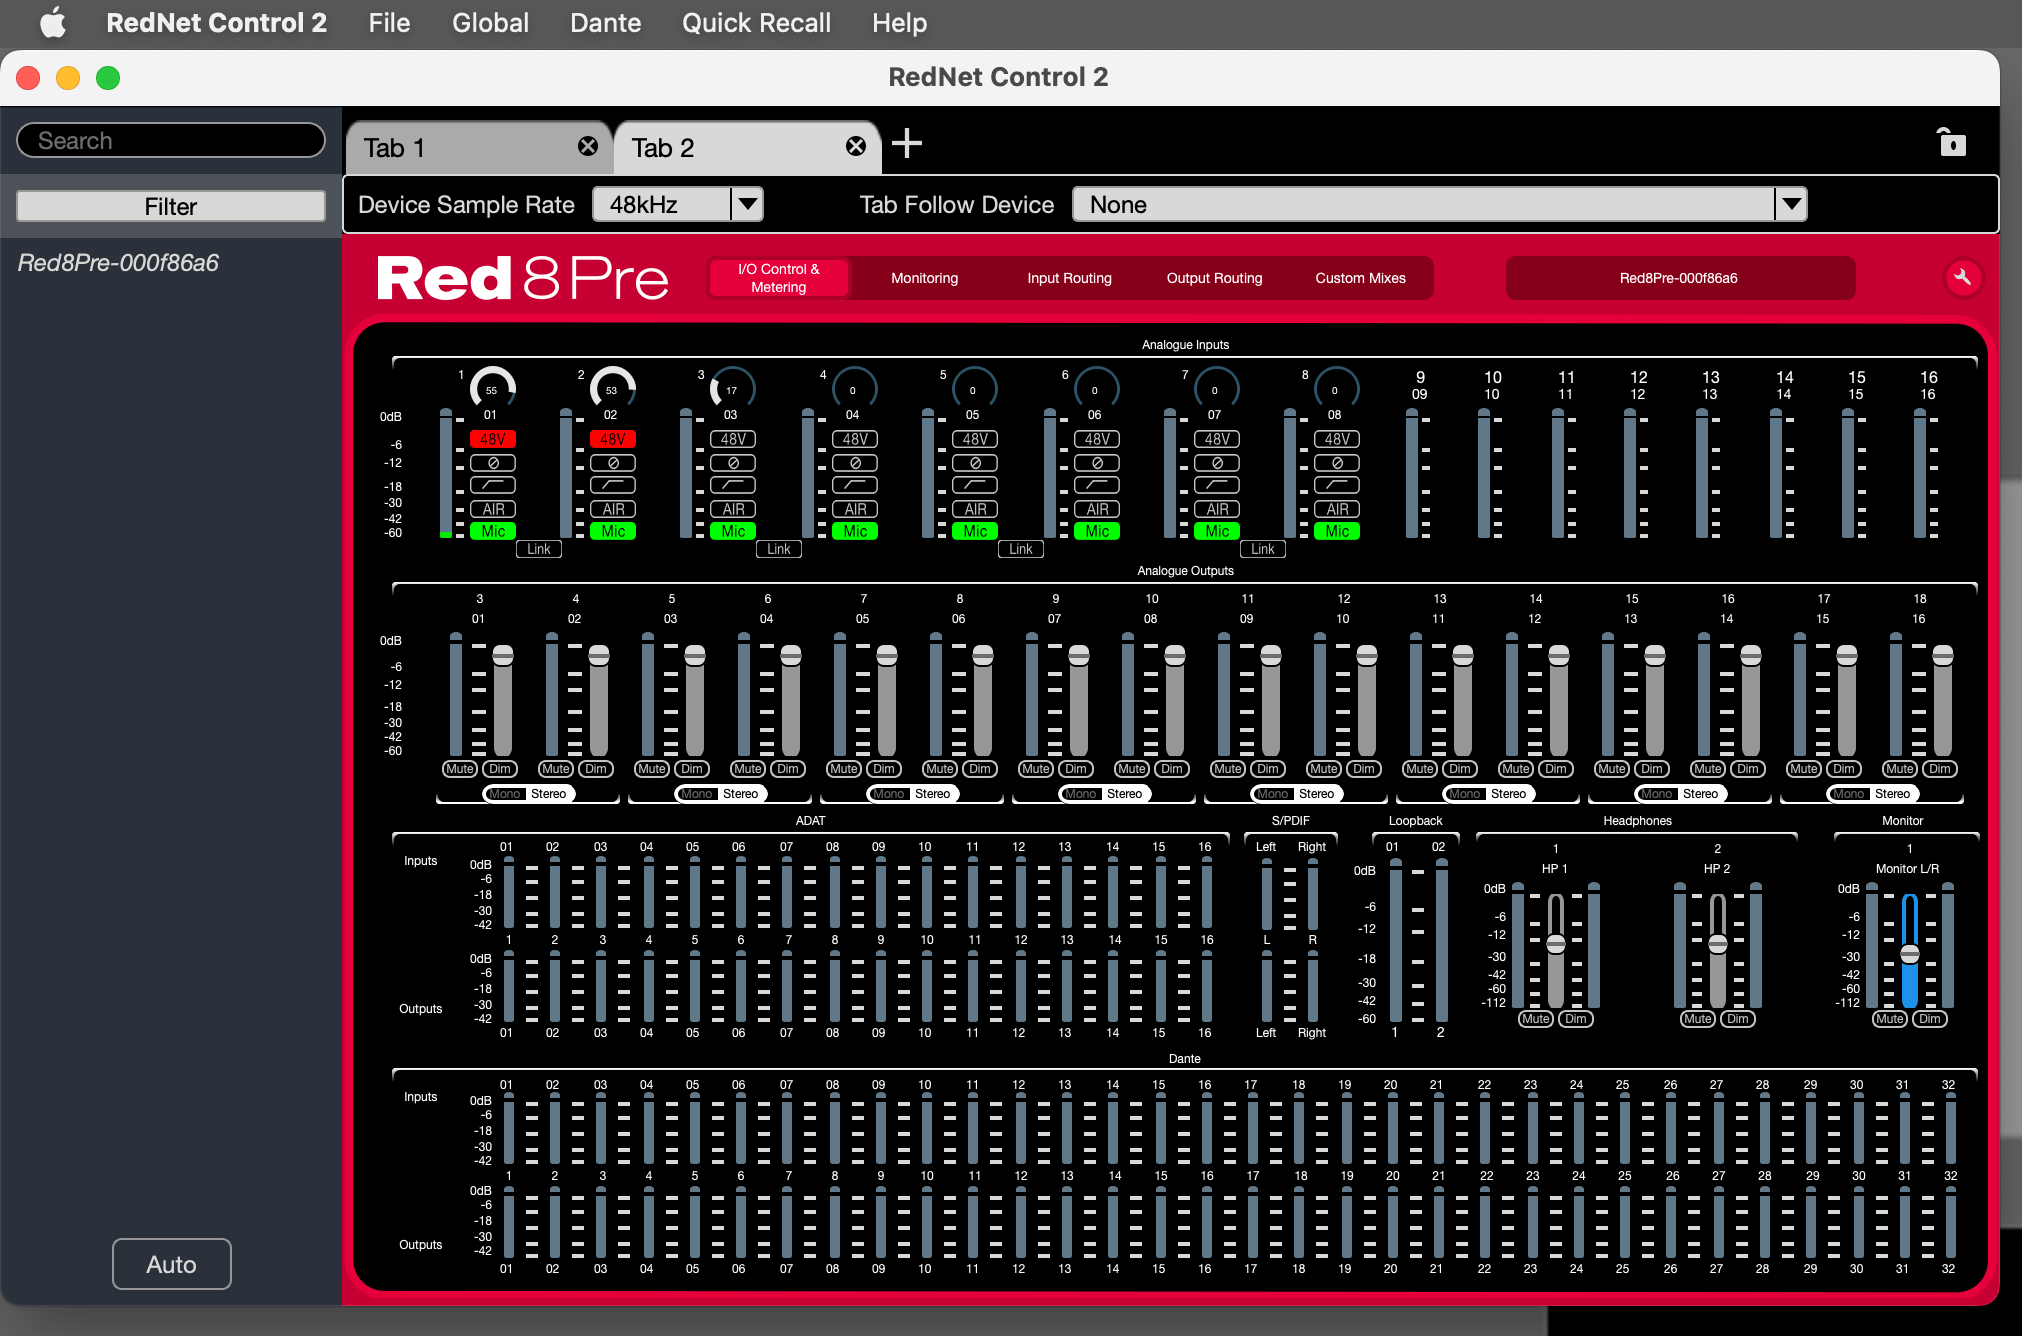Screen dimensions: 2022x1336
Task: Click the input 4 gain knob
Action: coord(854,388)
